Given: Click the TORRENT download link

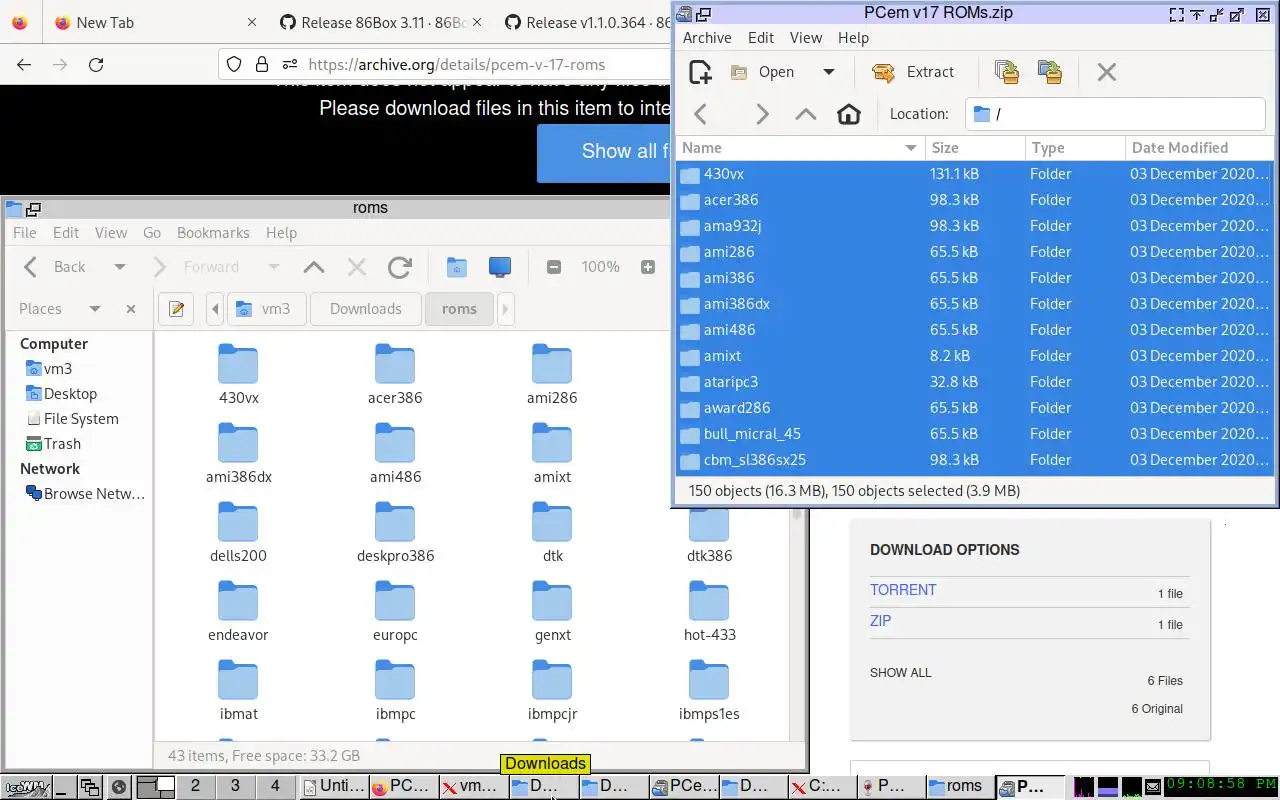Looking at the screenshot, I should (903, 590).
